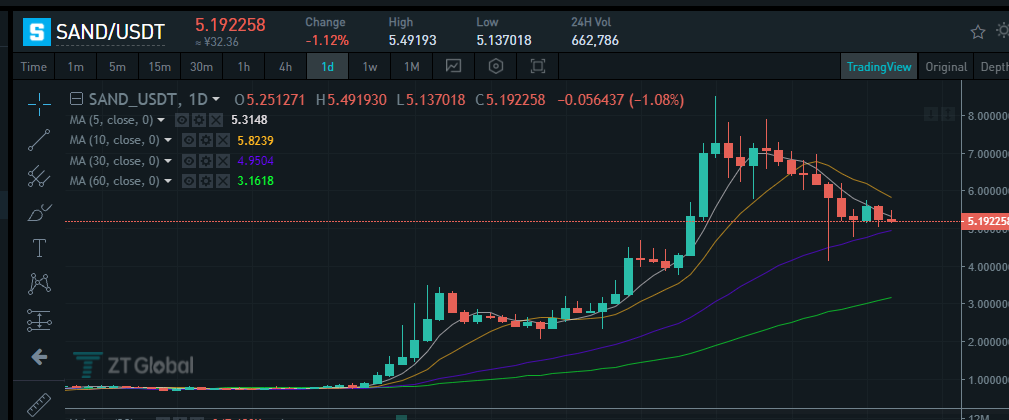Move pane down arrow button

[x=931, y=114]
